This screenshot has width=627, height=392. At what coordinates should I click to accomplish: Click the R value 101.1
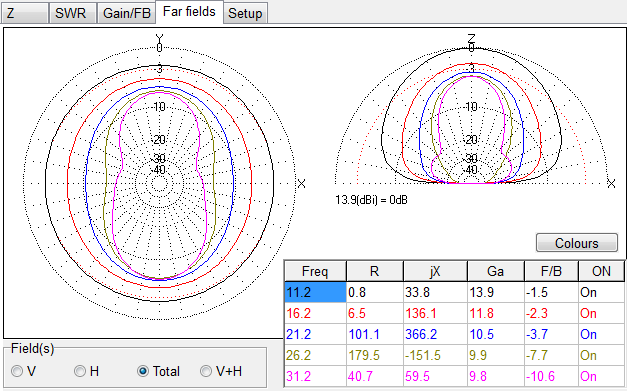click(375, 334)
